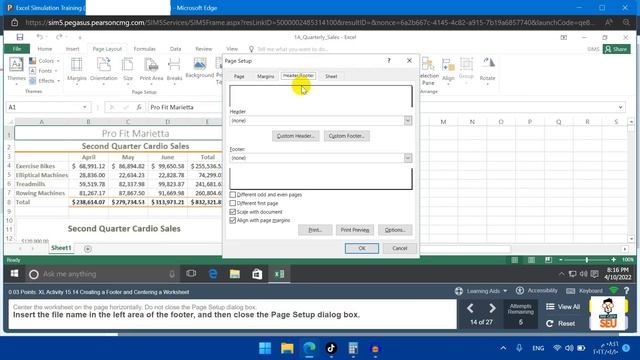Cancel the Page Setup dialog
The image size is (640, 360).
click(400, 248)
